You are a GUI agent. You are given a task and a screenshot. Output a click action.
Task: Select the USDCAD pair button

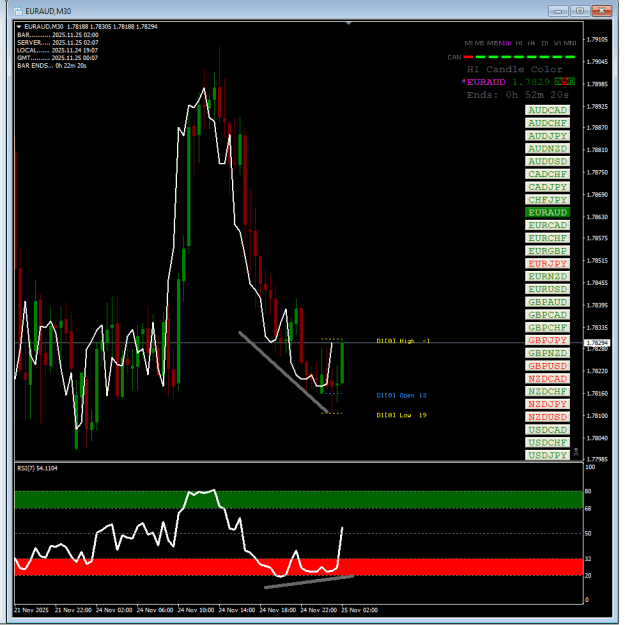coord(547,430)
